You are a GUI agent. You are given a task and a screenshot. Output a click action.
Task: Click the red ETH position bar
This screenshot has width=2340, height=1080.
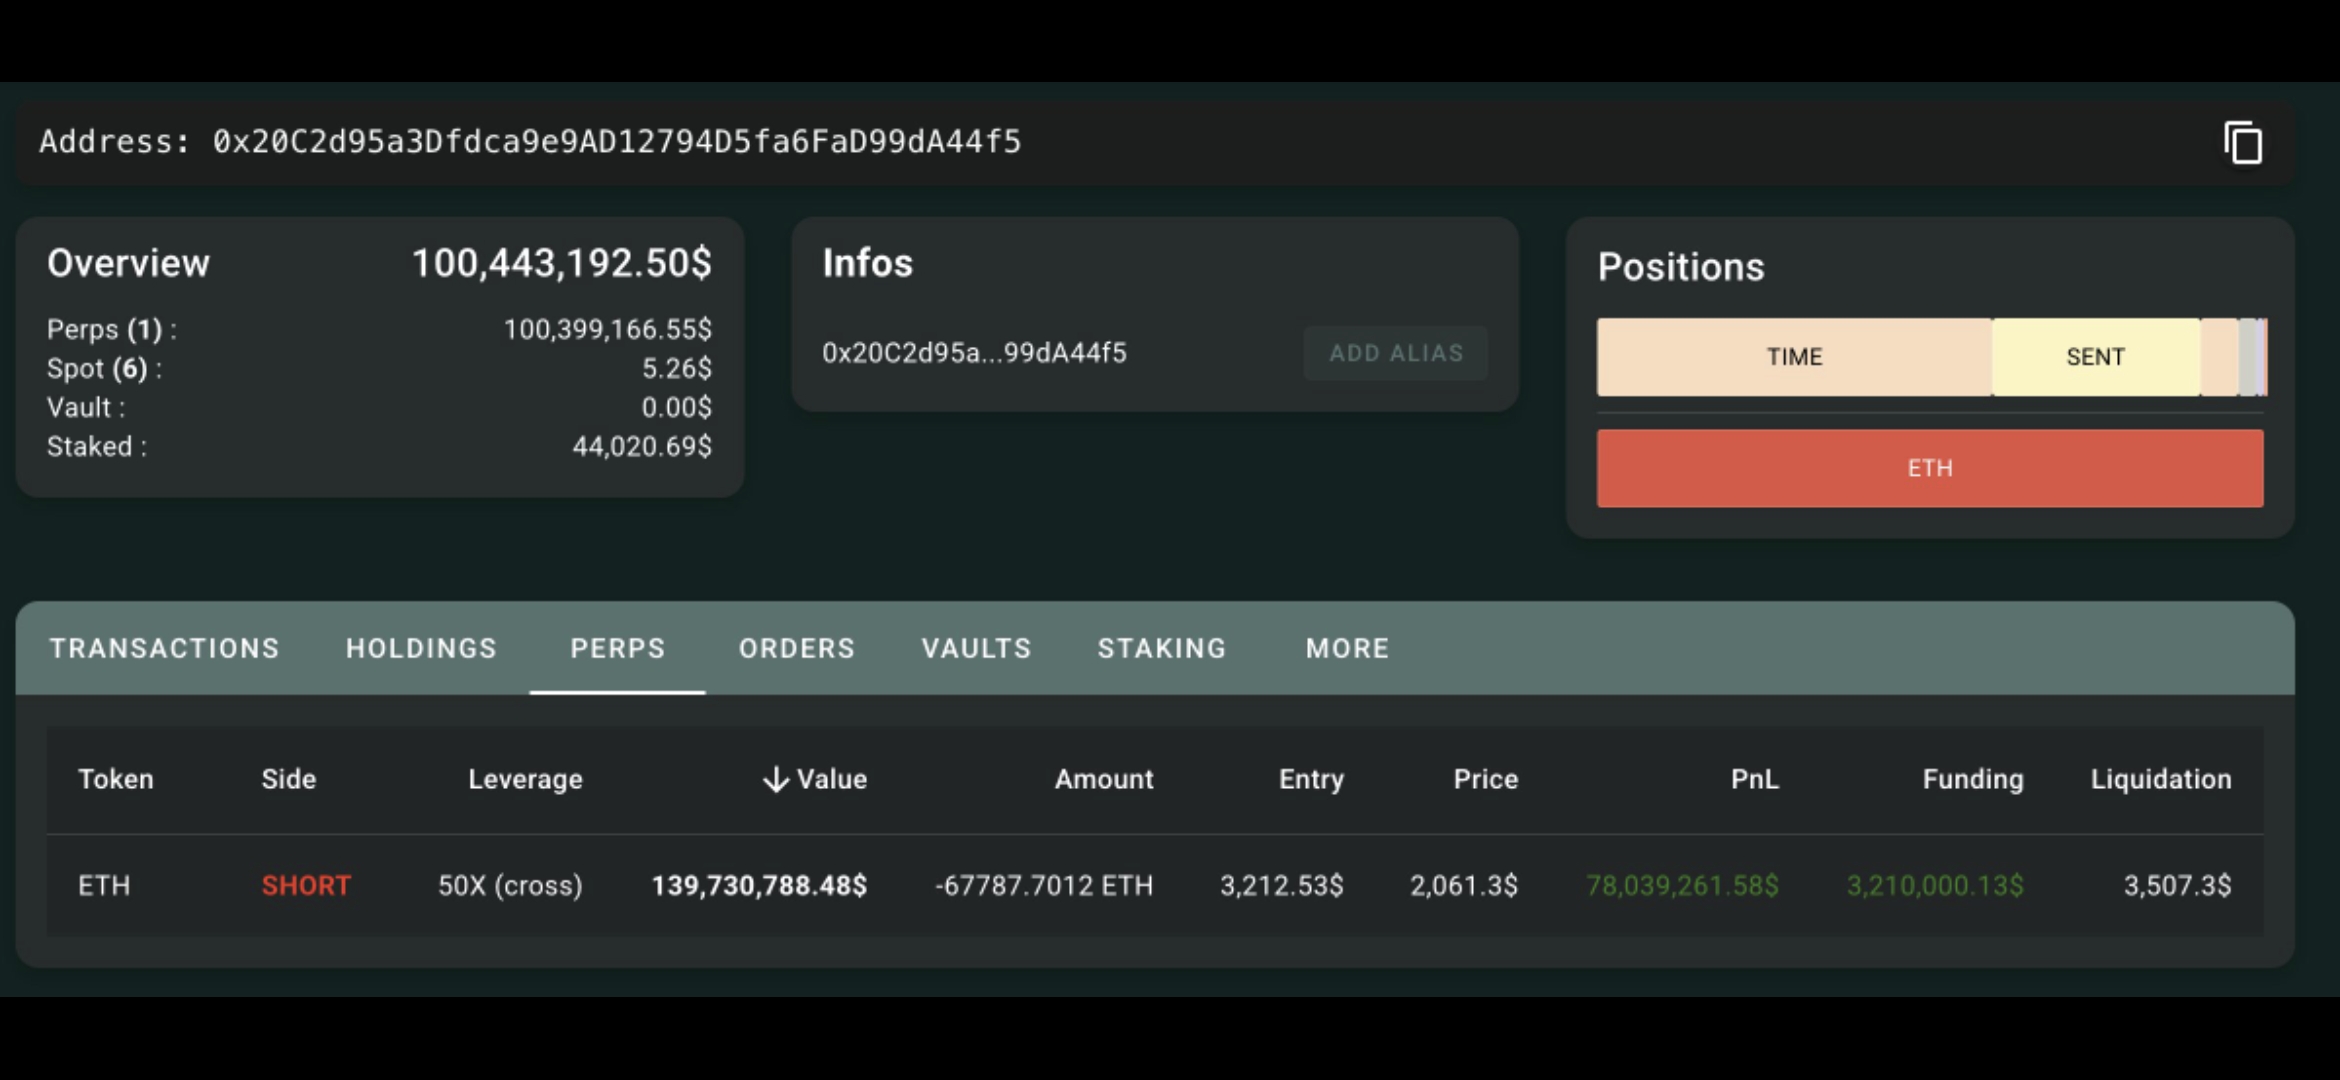click(x=1929, y=468)
